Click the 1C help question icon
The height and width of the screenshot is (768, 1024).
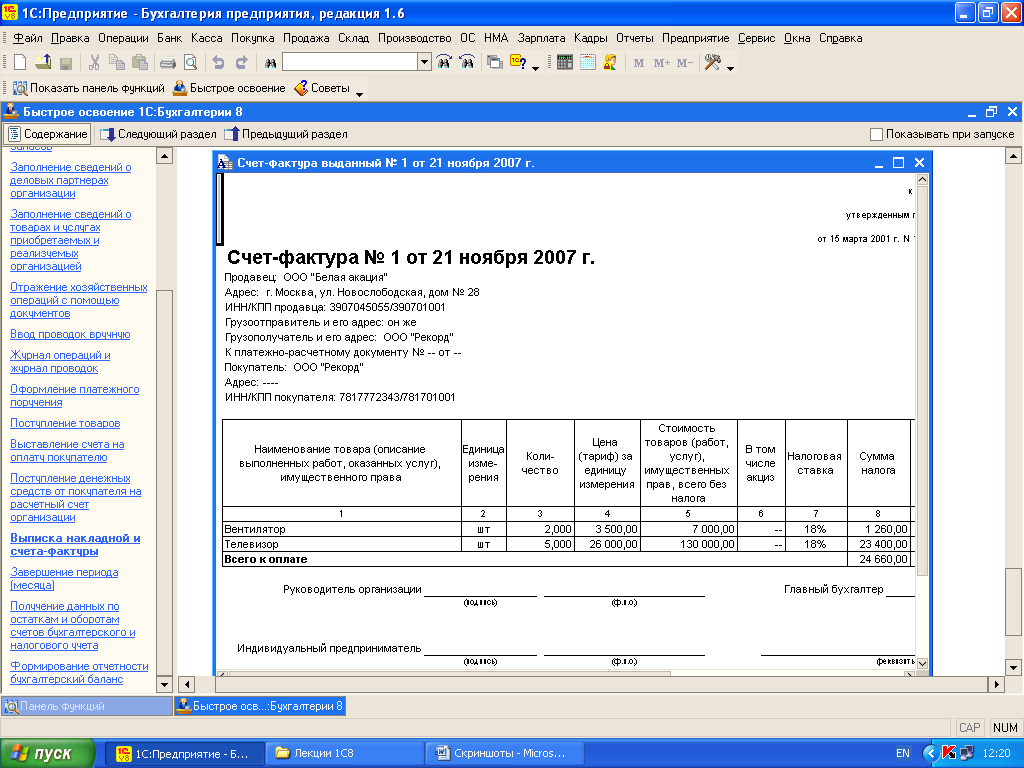click(518, 63)
